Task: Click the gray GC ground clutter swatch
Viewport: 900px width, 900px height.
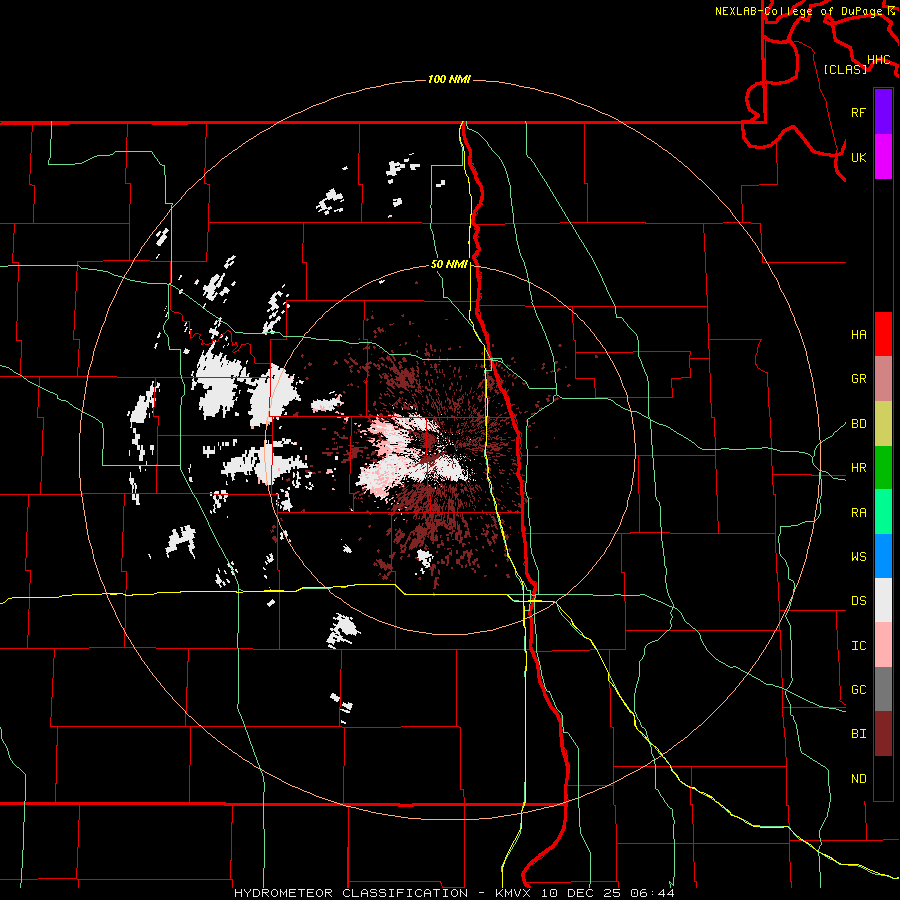Action: (883, 689)
